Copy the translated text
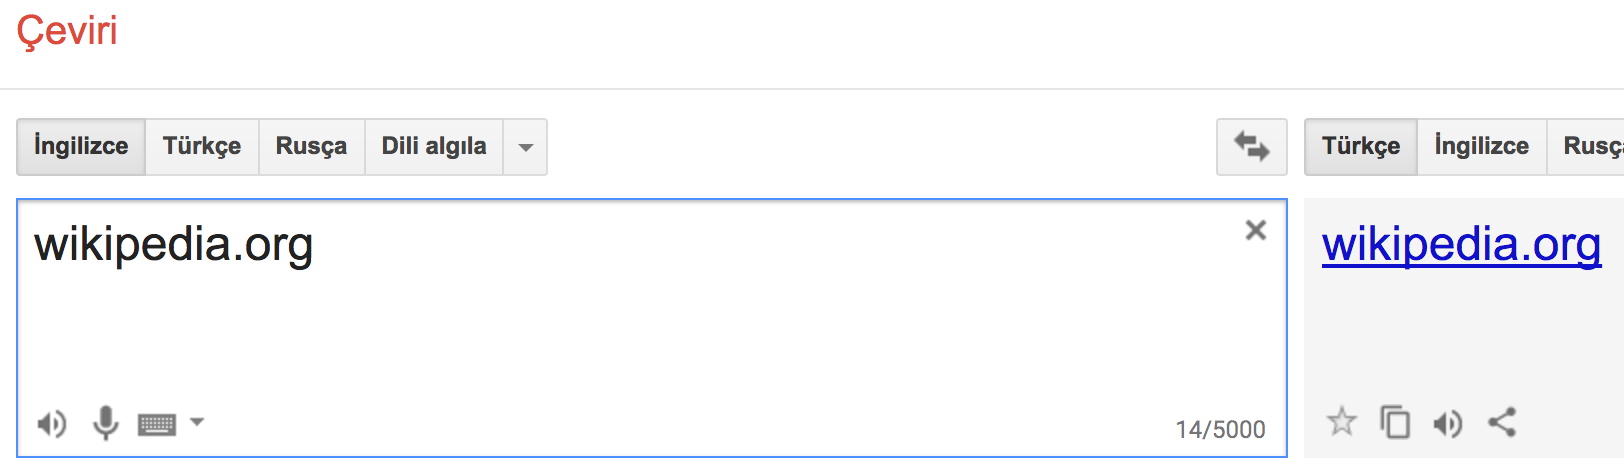This screenshot has width=1624, height=476. coord(1395,422)
